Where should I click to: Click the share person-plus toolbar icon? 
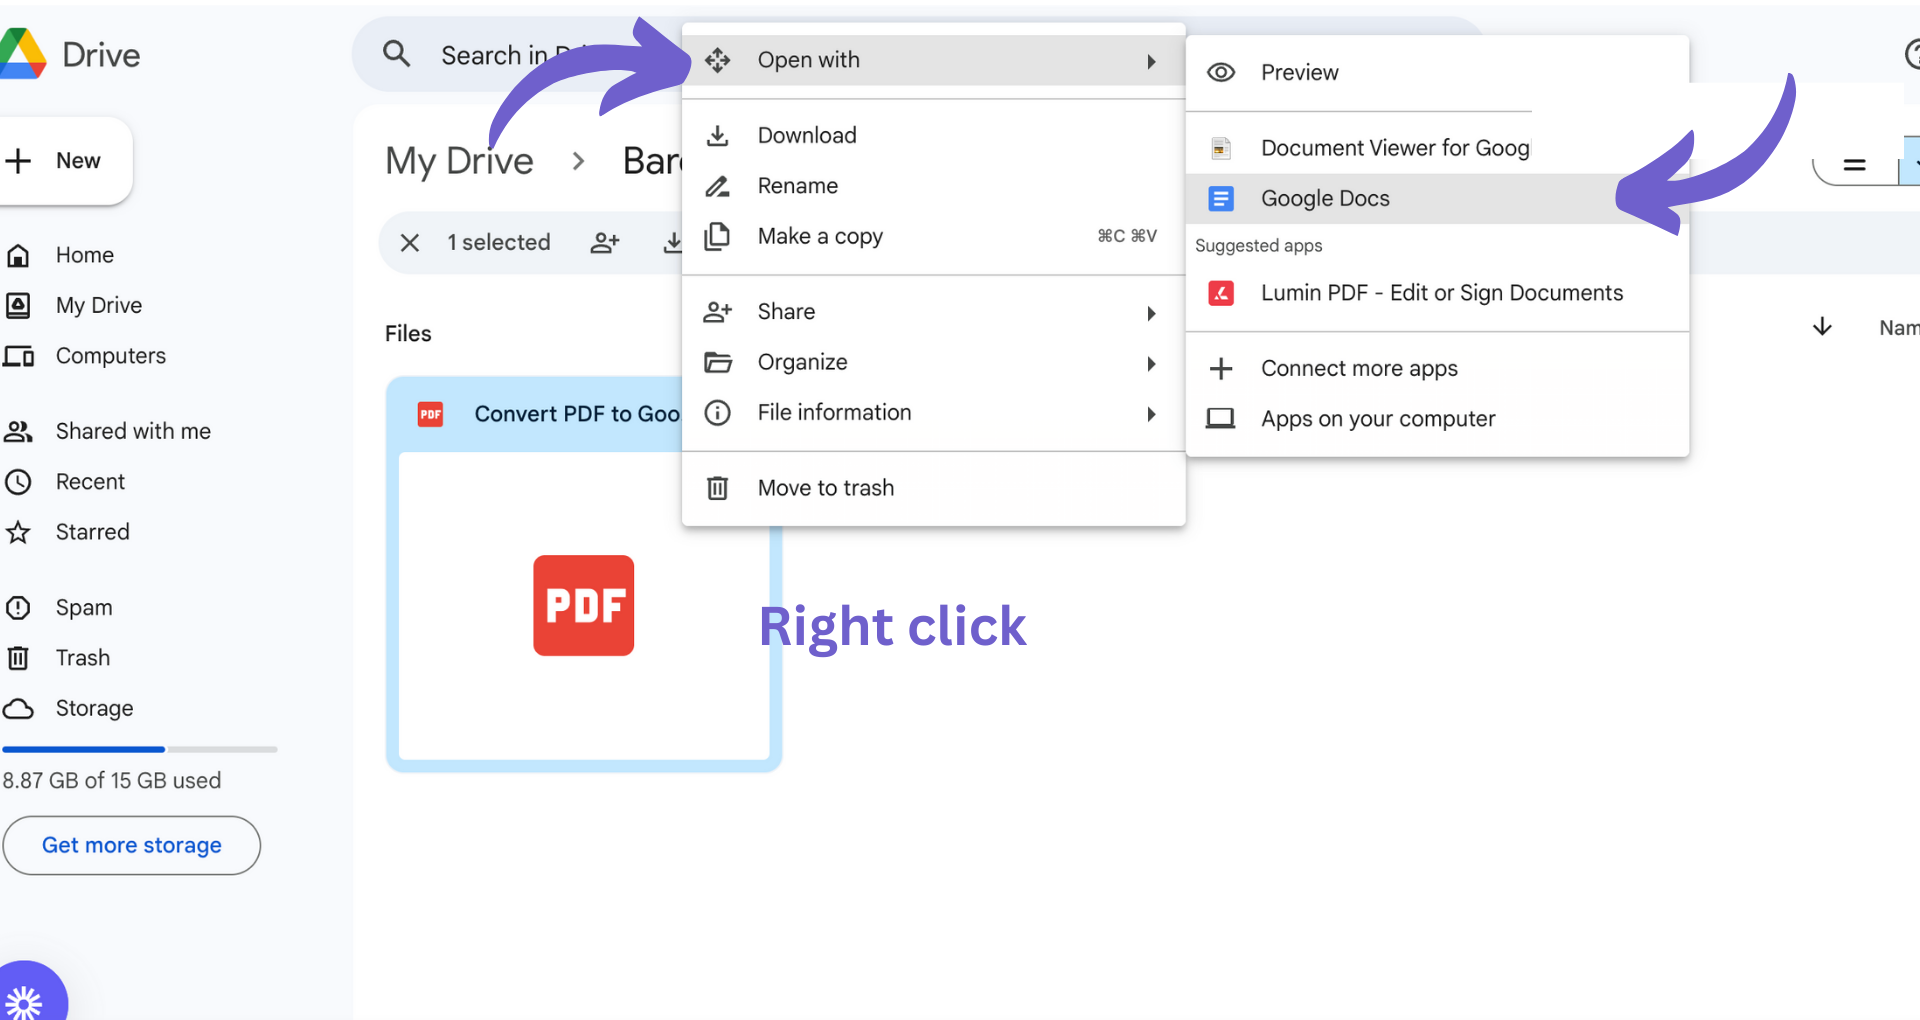(605, 242)
